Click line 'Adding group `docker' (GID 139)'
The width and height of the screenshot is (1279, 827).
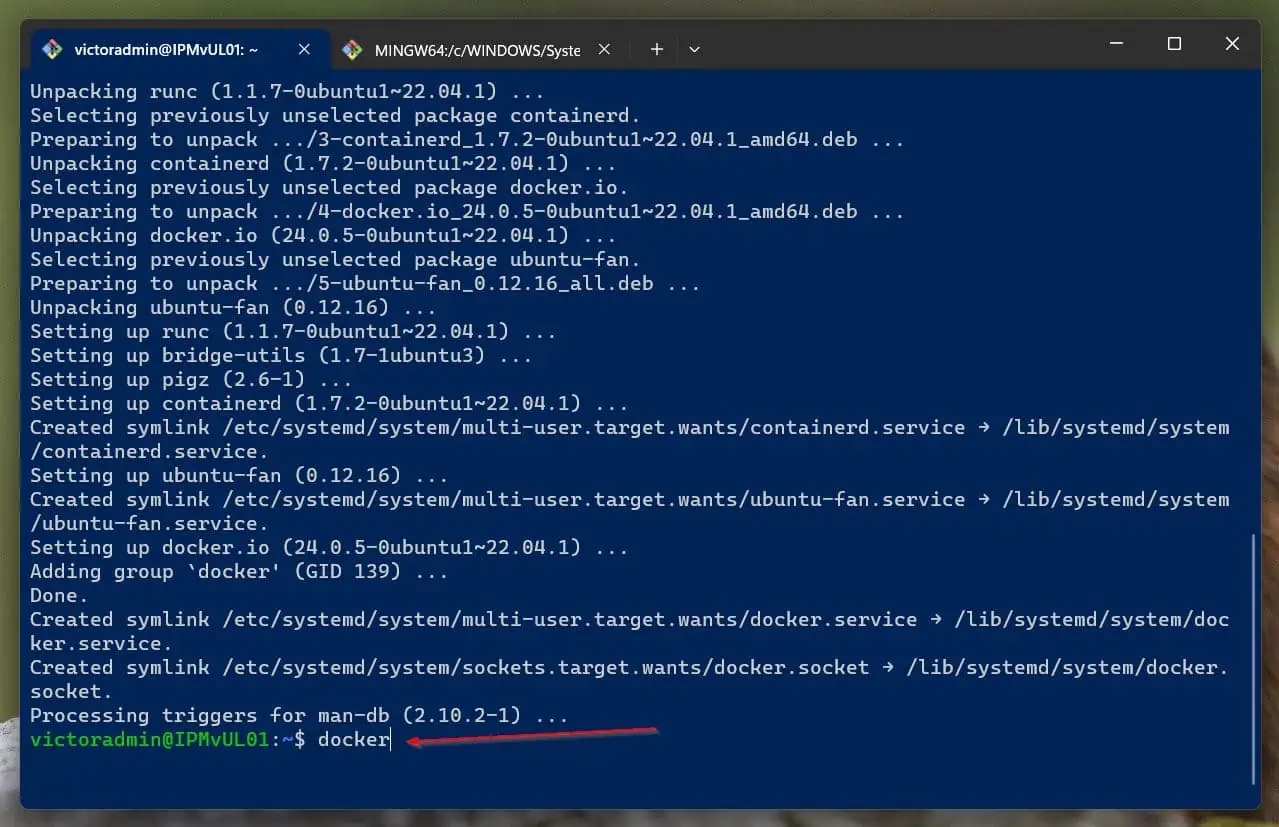click(x=239, y=572)
